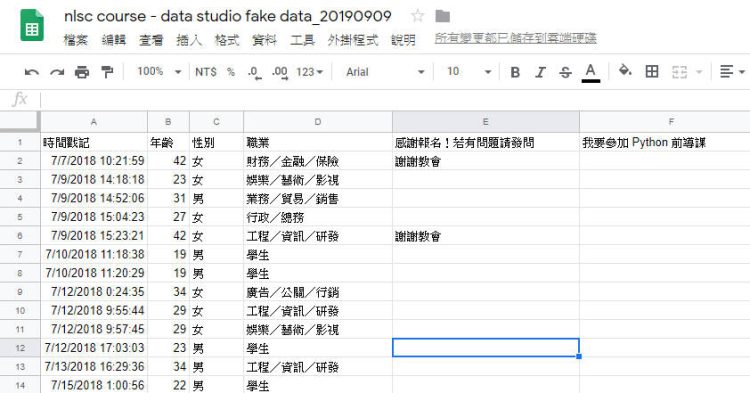Click the document title text
750x393 pixels.
[228, 16]
